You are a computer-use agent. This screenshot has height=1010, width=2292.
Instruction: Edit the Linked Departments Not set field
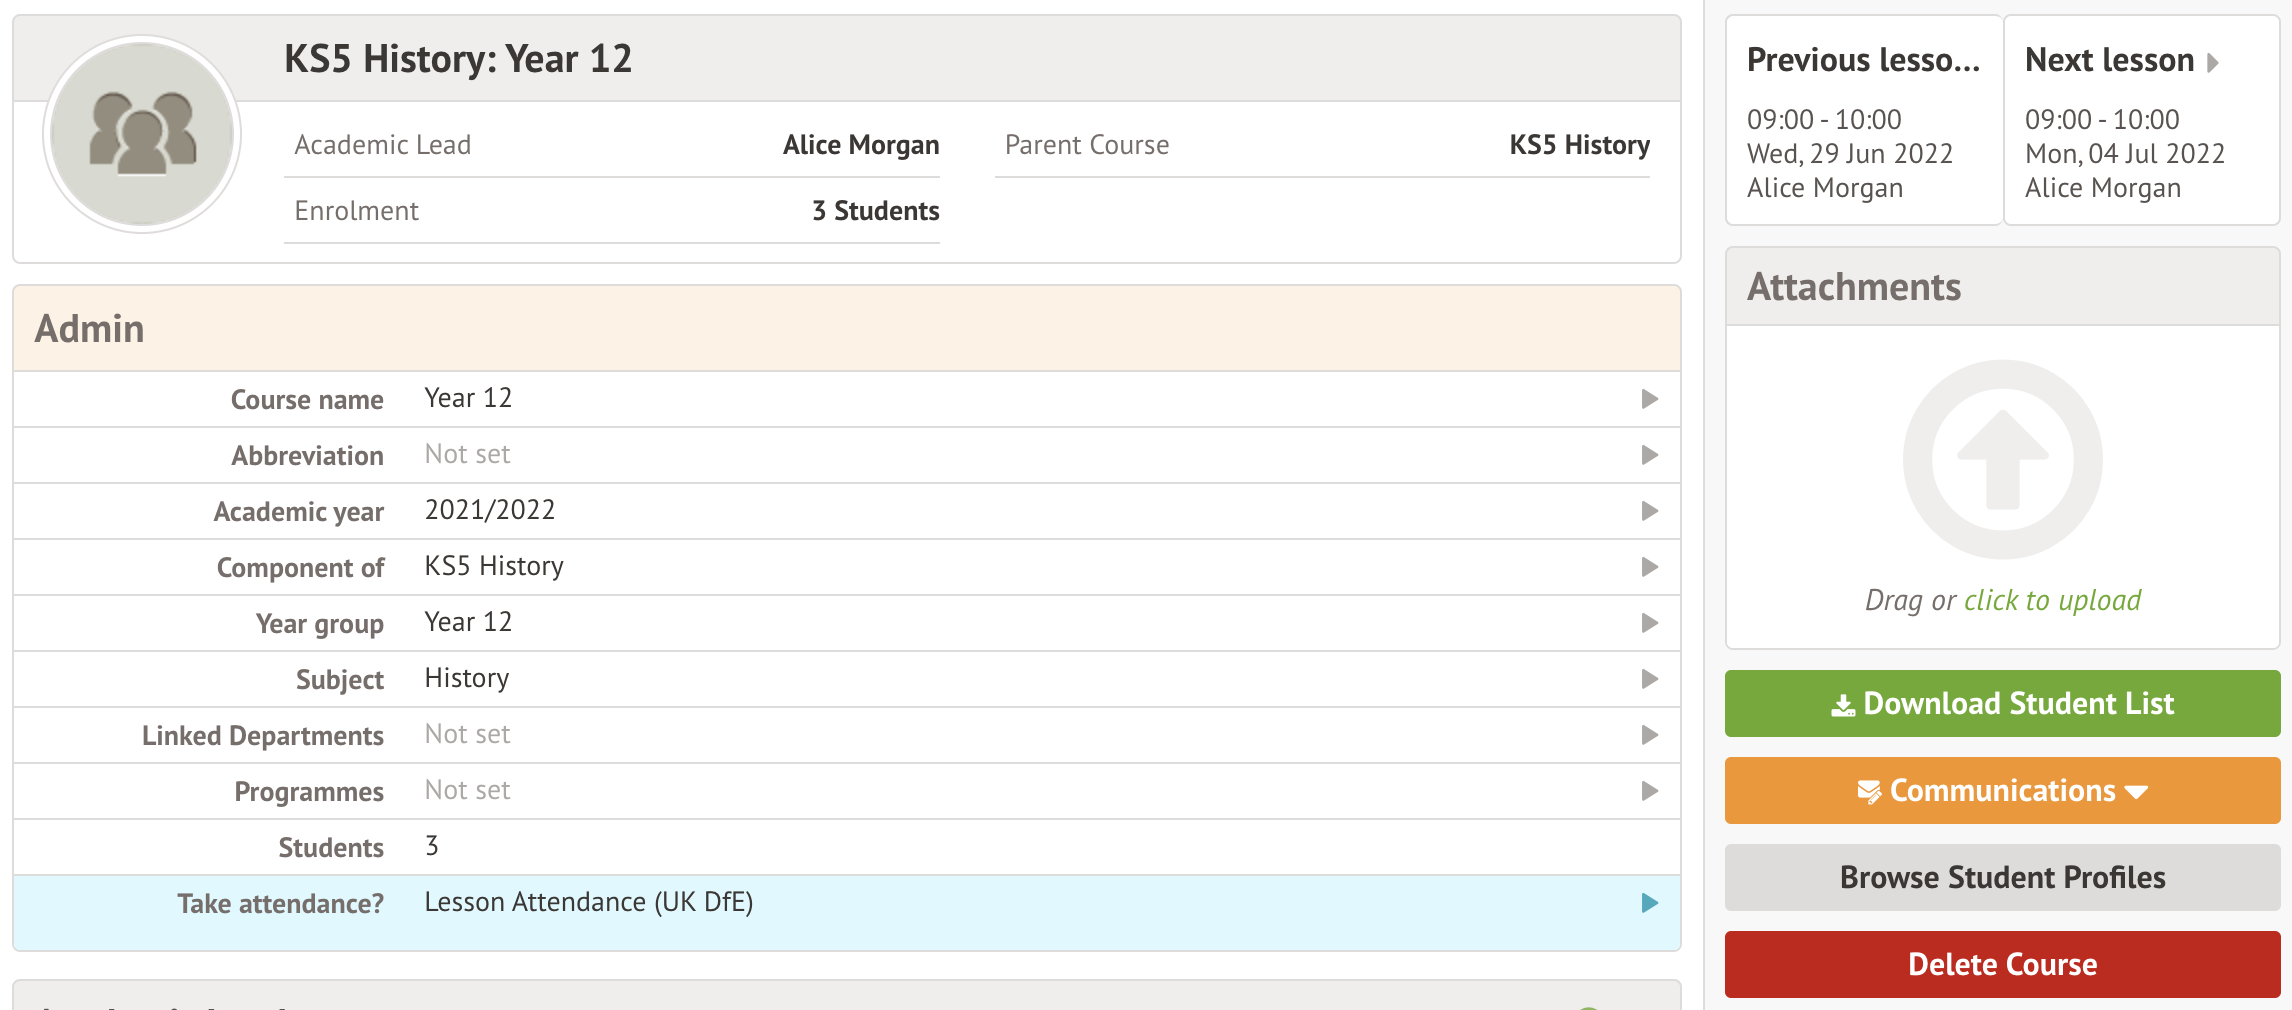(467, 735)
